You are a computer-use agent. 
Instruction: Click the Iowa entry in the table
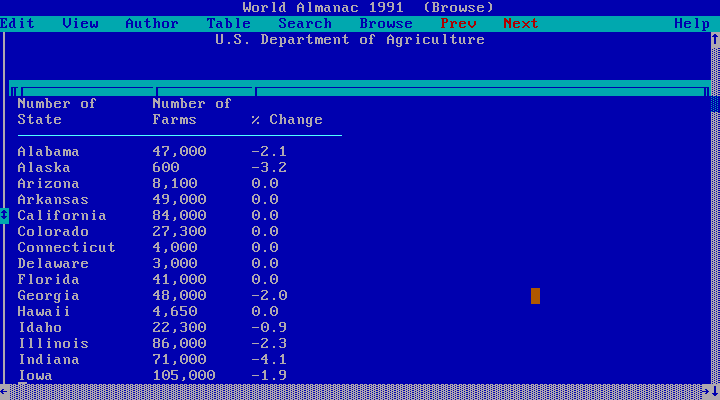(35, 375)
